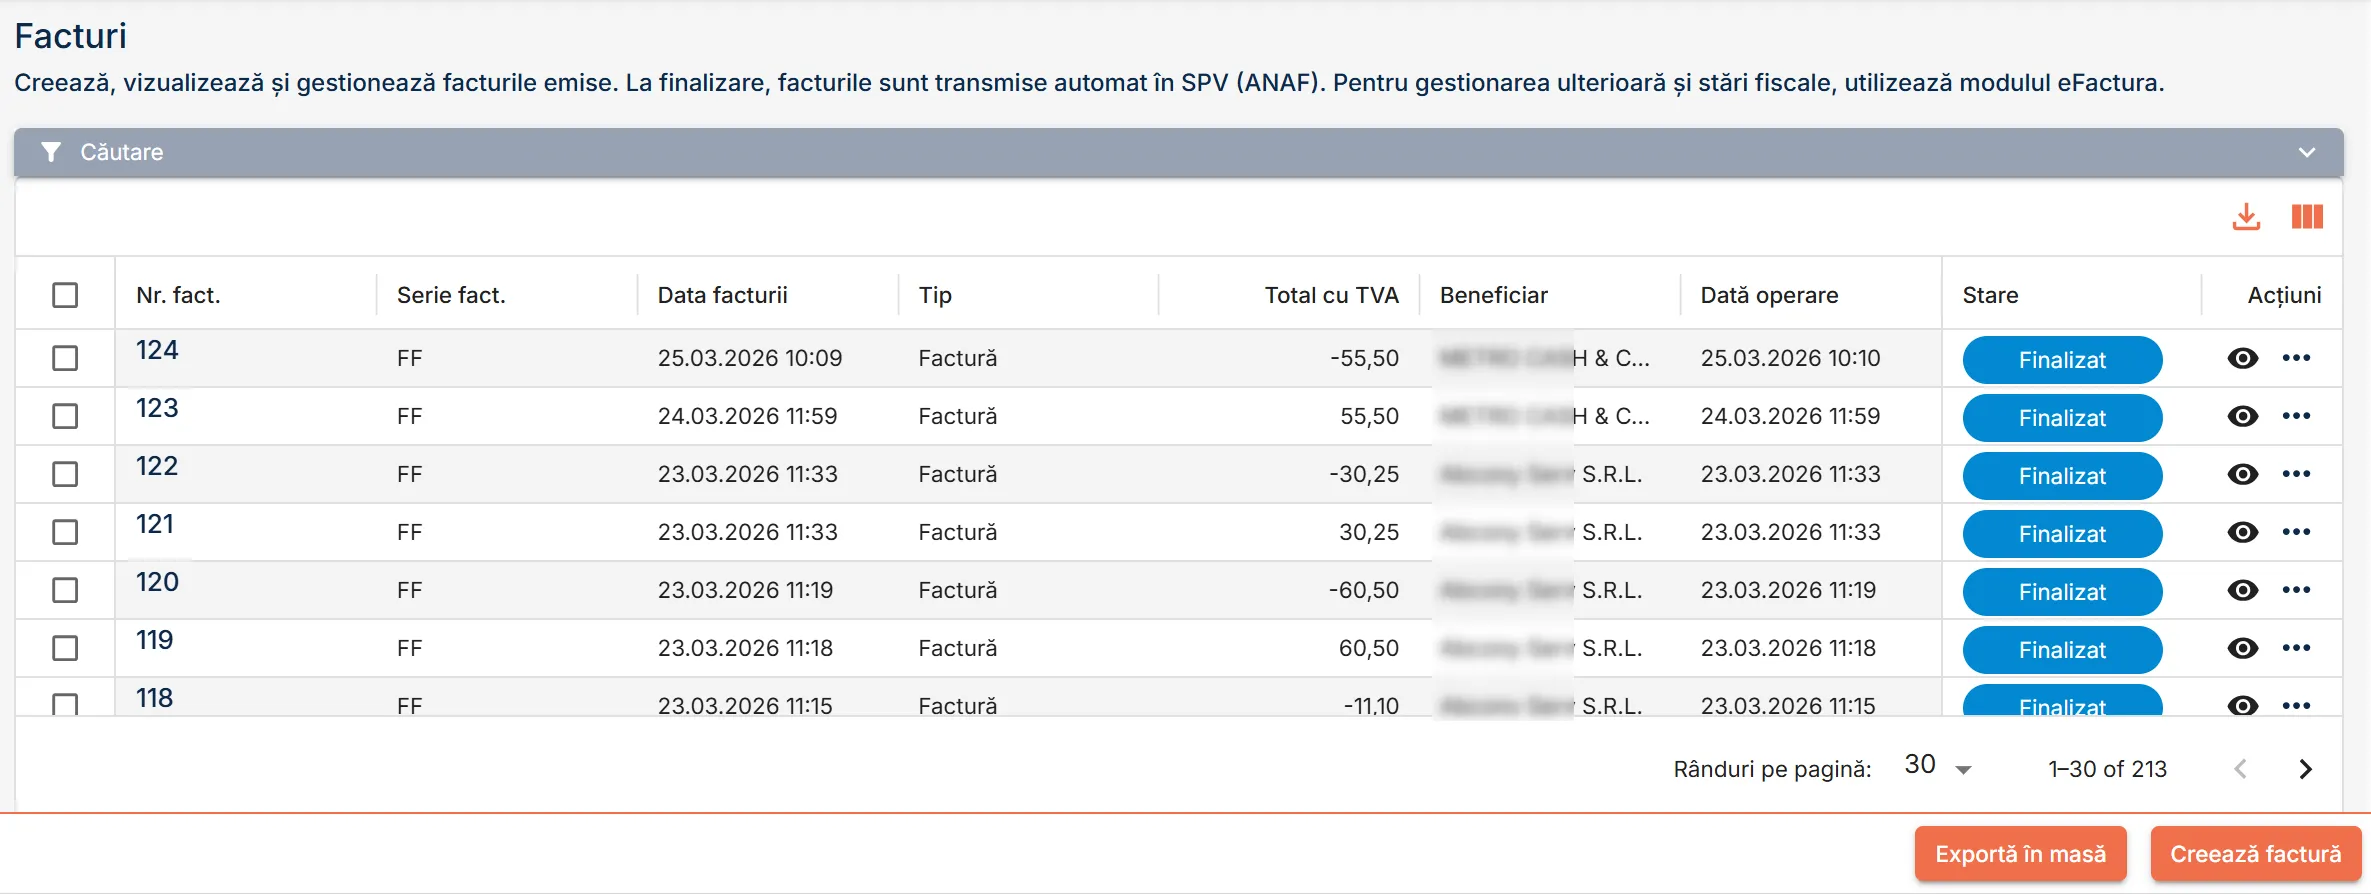Image resolution: width=2371 pixels, height=894 pixels.
Task: View invoice 122 with the eye icon
Action: point(2243,474)
